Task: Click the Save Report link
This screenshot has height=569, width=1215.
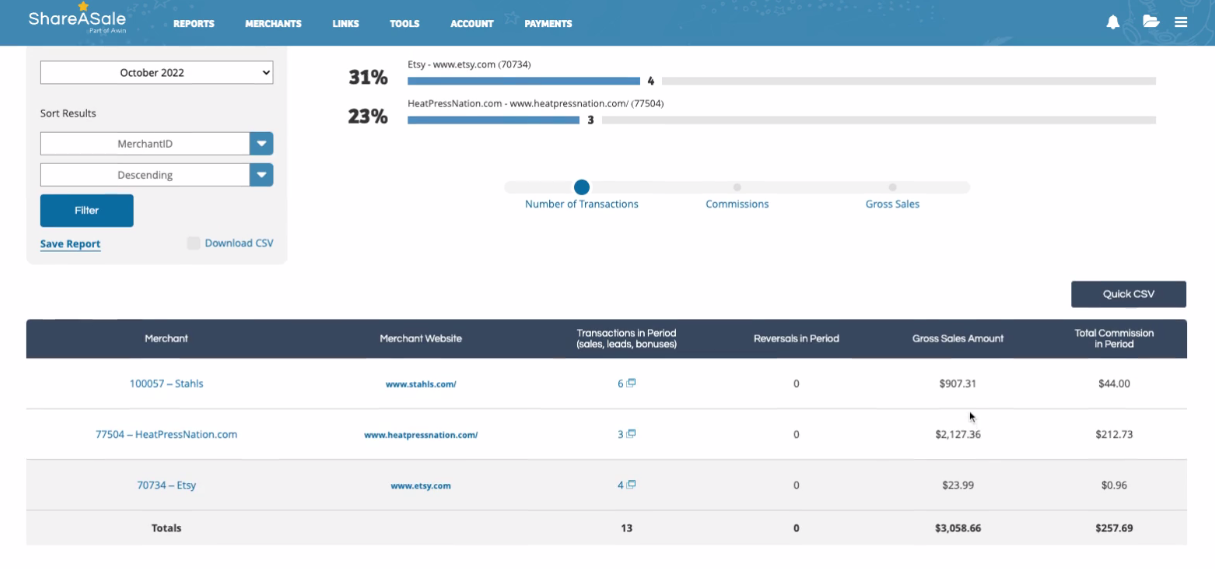Action: tap(70, 244)
